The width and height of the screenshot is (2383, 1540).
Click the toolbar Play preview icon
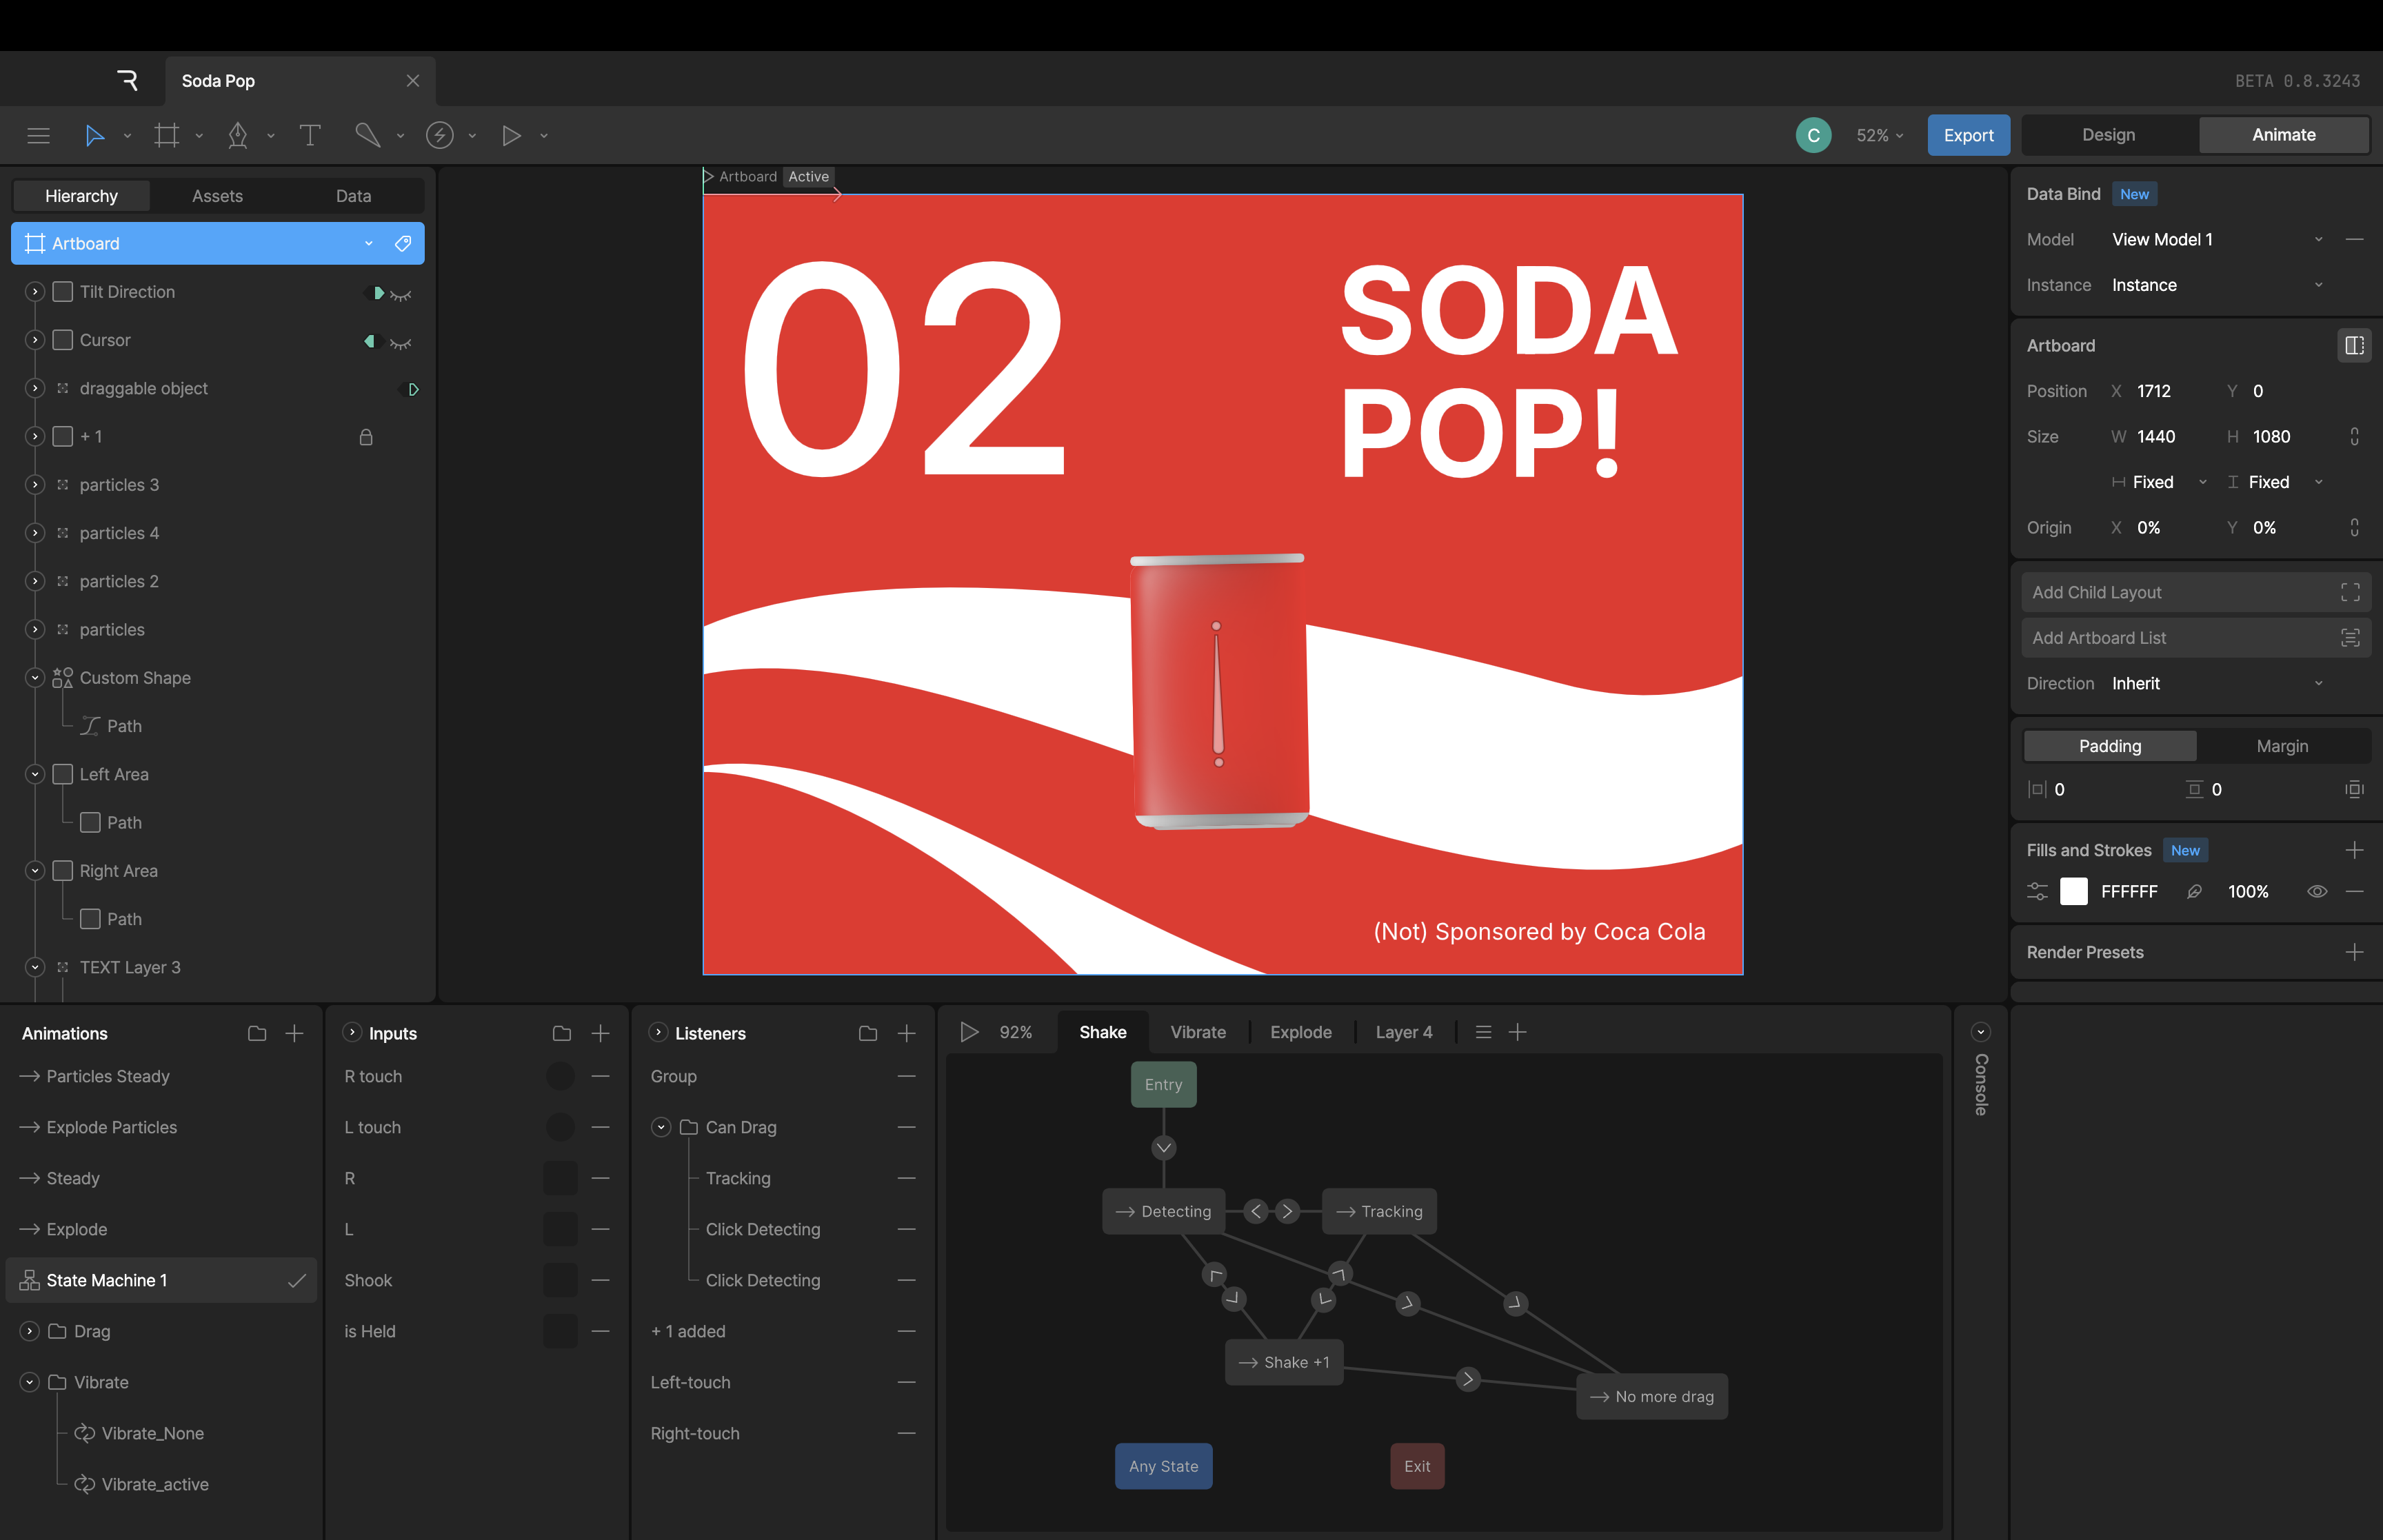coord(511,135)
